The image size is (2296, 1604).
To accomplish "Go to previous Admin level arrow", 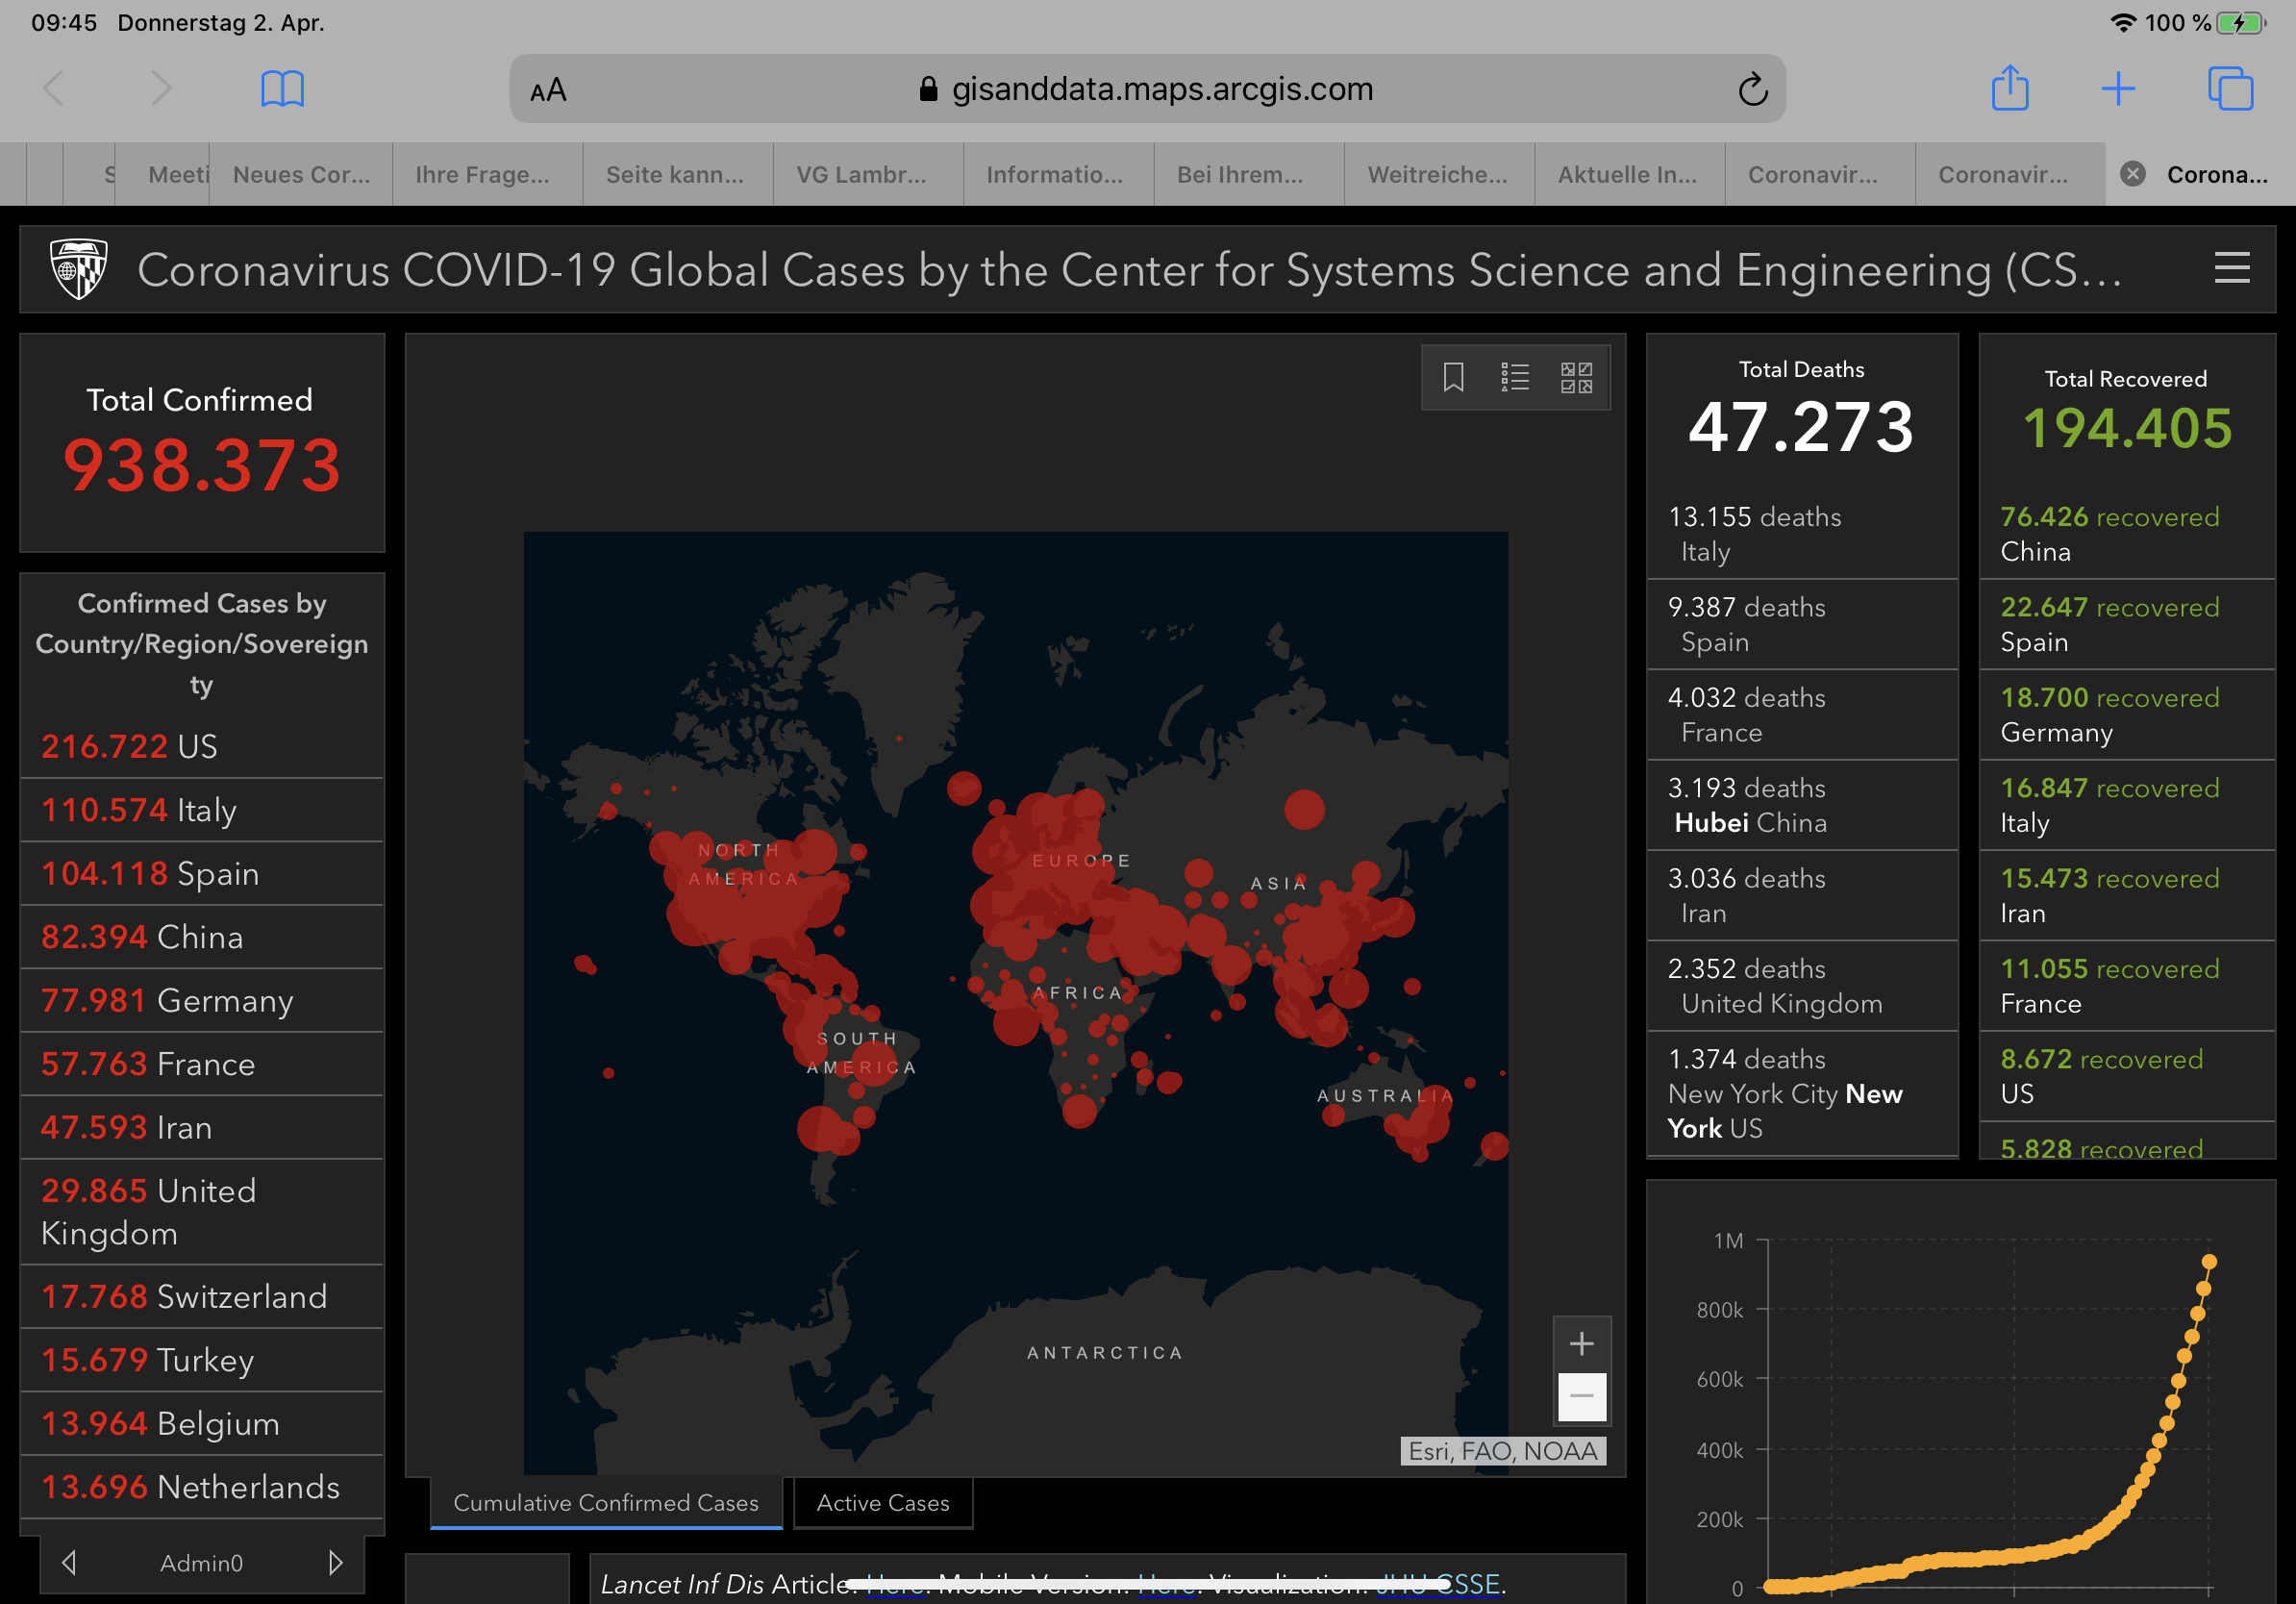I will [x=69, y=1562].
